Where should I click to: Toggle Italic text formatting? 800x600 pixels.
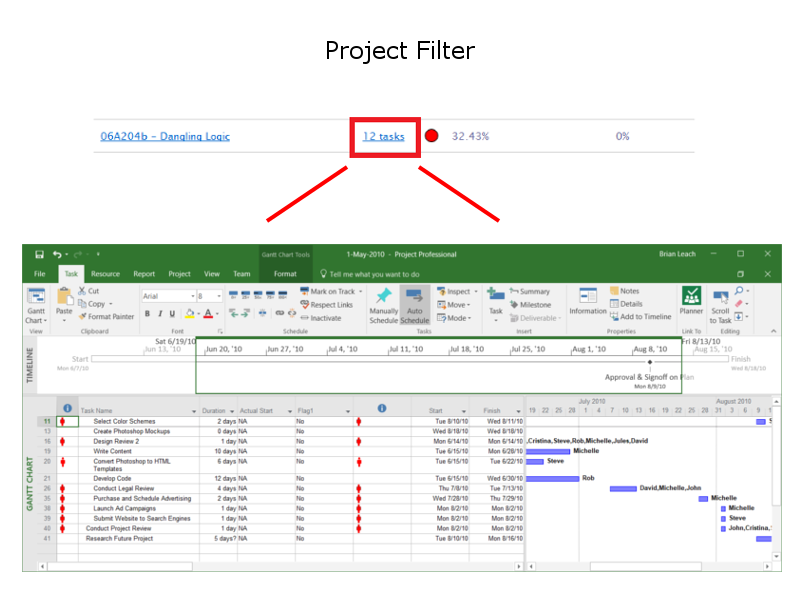(x=159, y=313)
